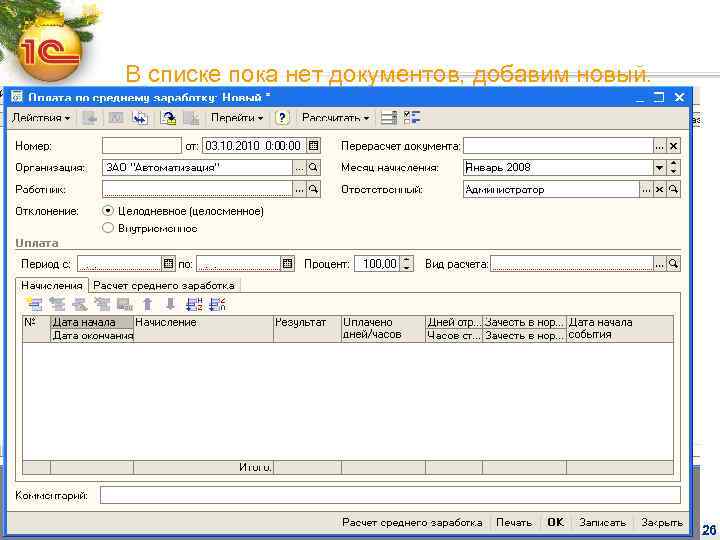Image resolution: width=720 pixels, height=540 pixels.
Task: Click the Записать button
Action: pyautogui.click(x=602, y=523)
